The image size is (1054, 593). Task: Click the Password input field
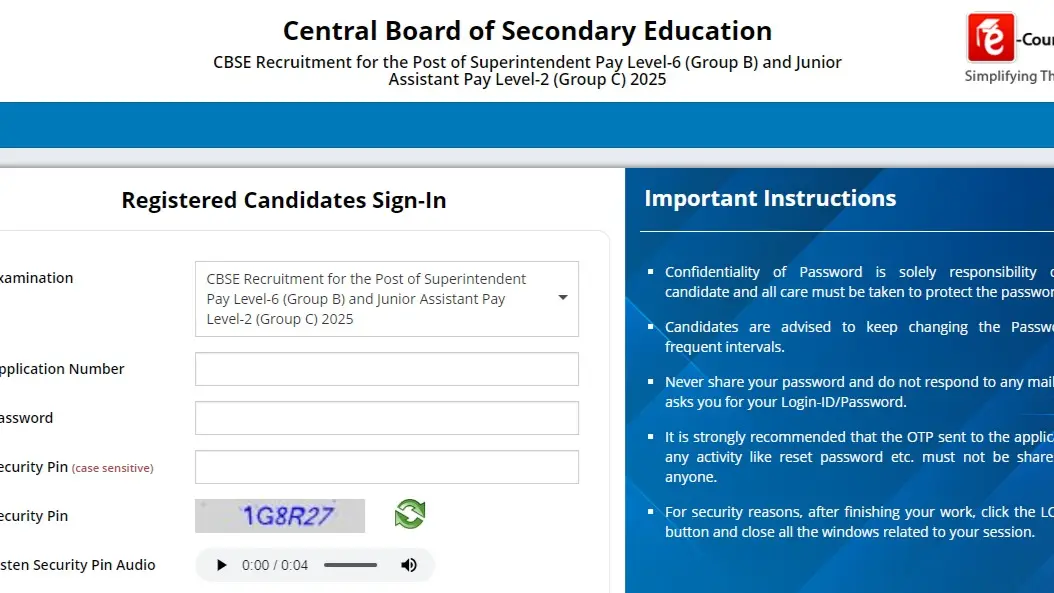click(x=387, y=417)
